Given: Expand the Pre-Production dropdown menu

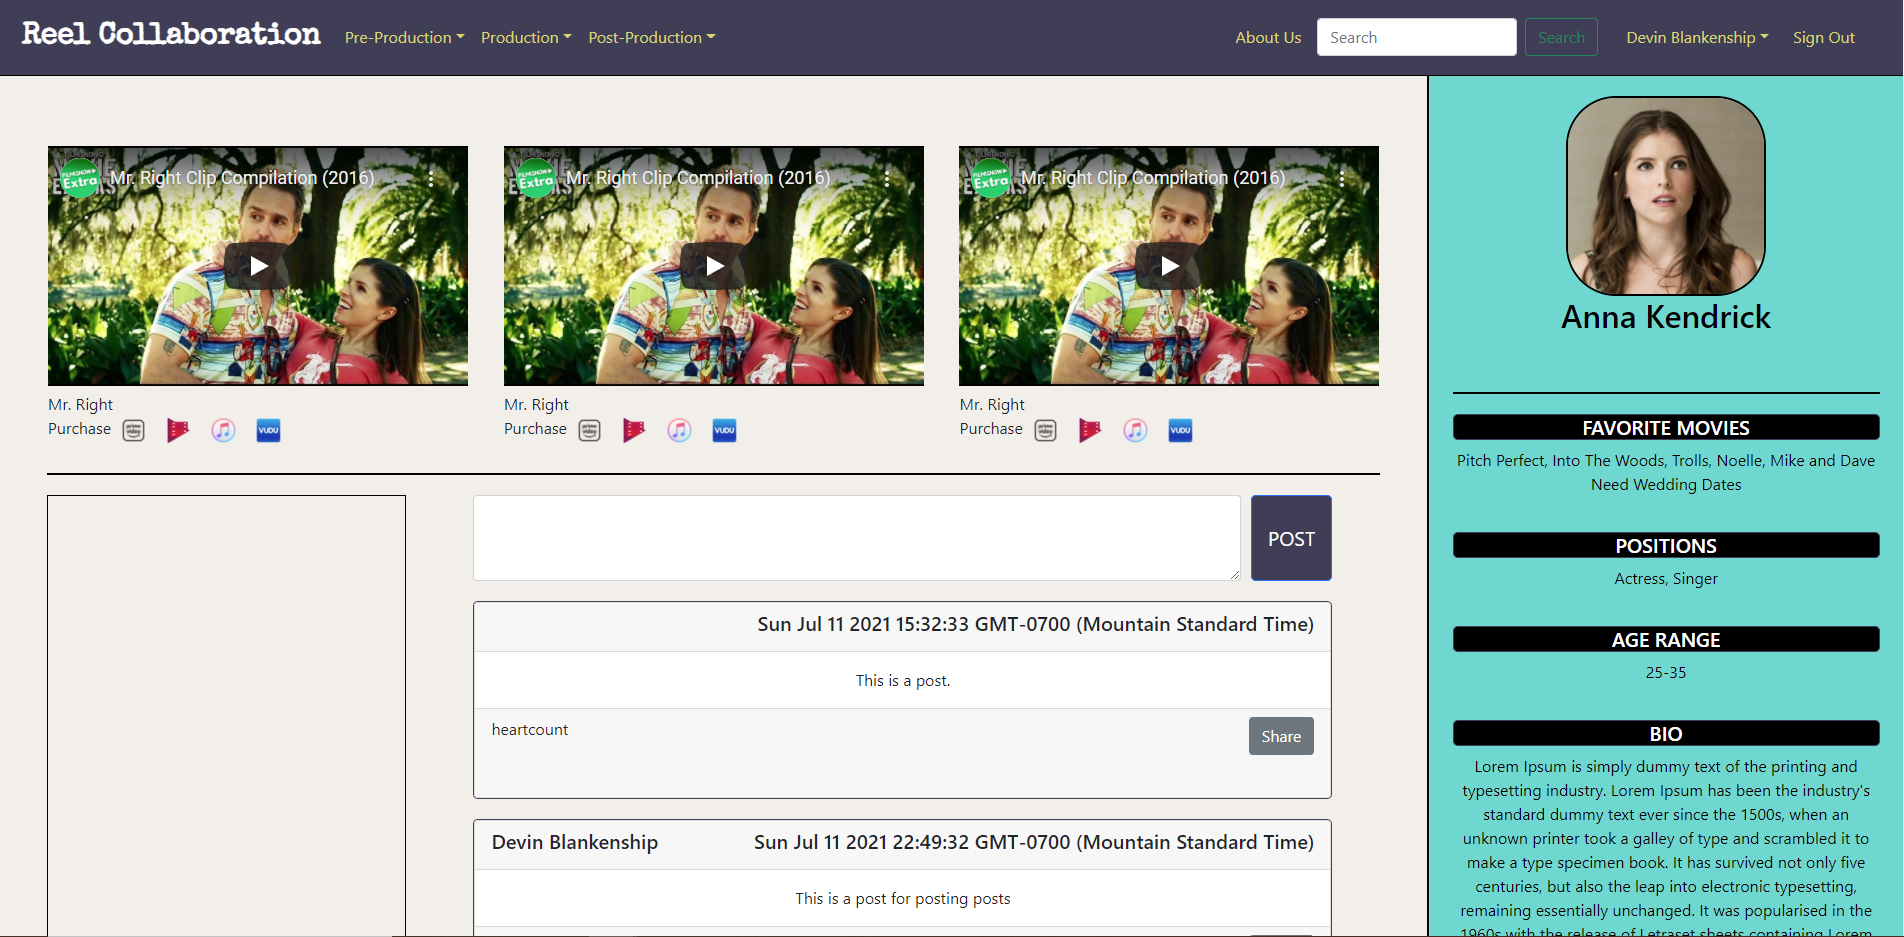Looking at the screenshot, I should pyautogui.click(x=404, y=37).
